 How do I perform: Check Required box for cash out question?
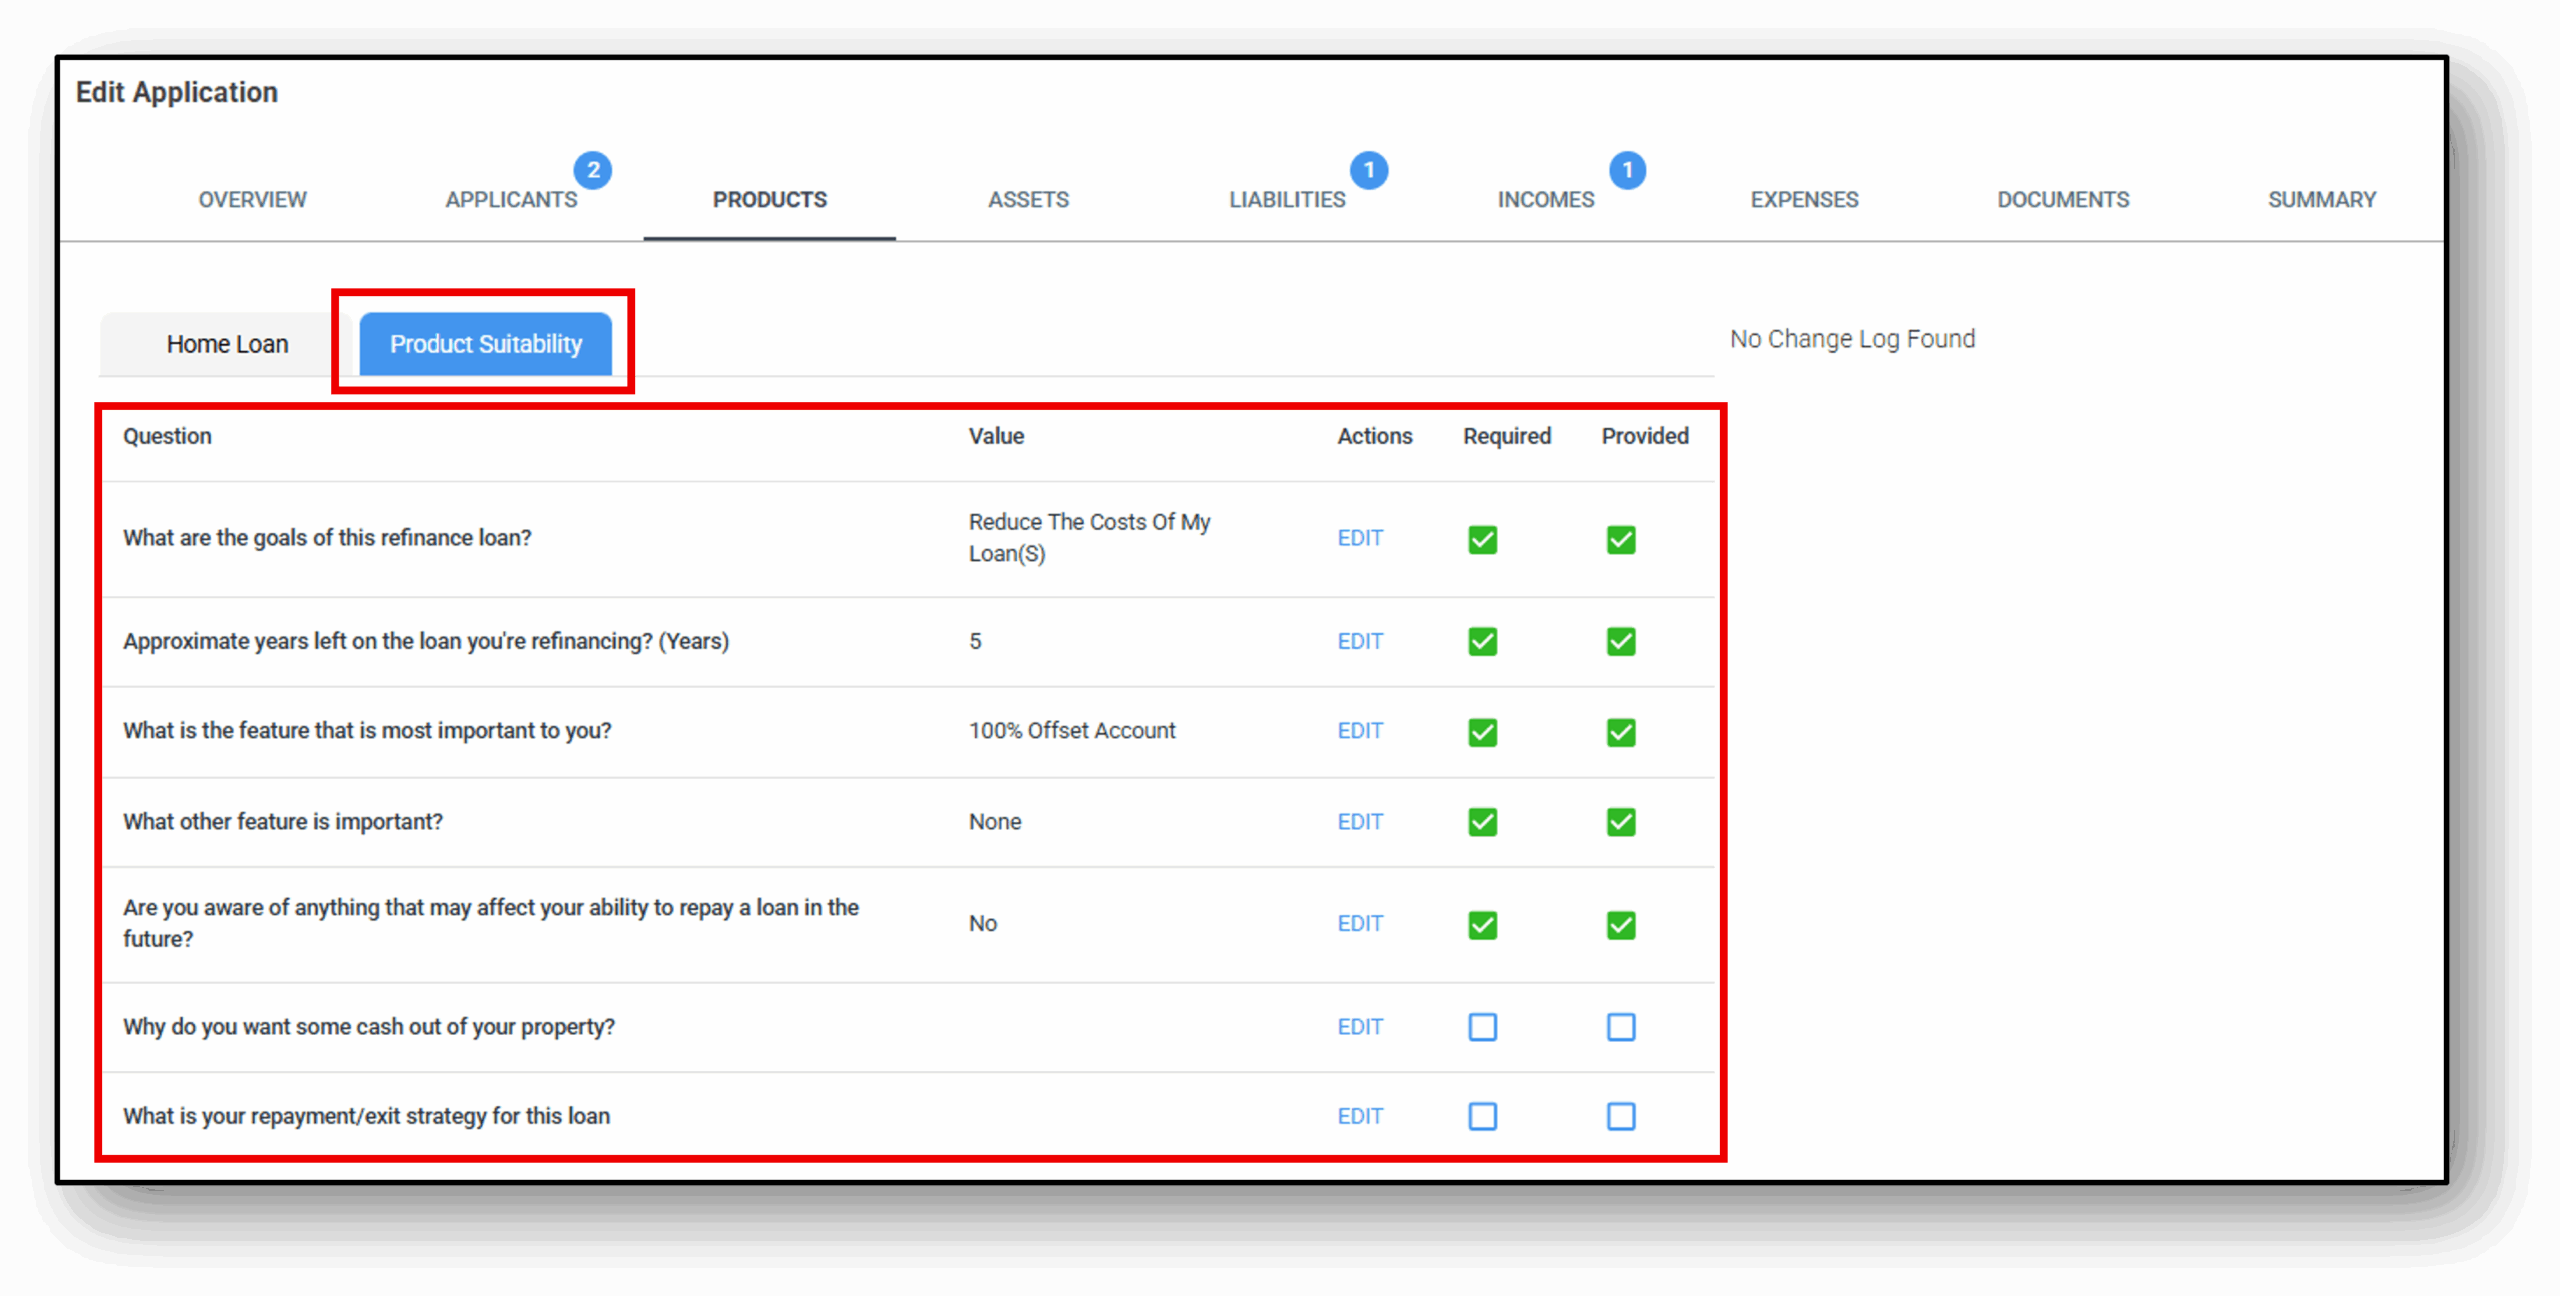(x=1482, y=1027)
